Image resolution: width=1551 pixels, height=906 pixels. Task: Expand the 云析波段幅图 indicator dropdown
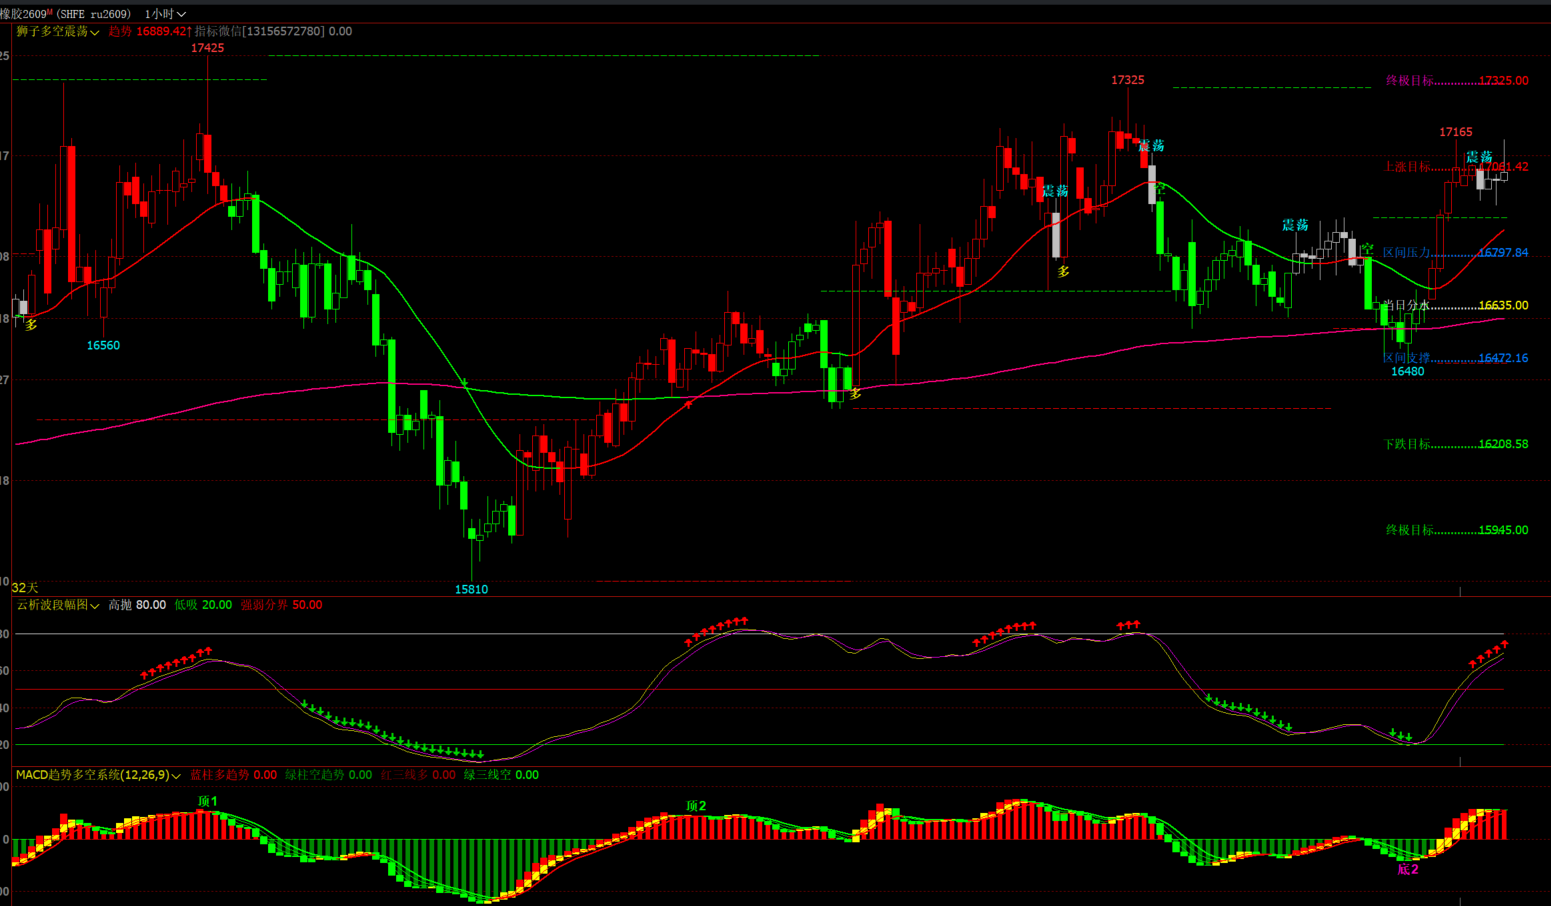pyautogui.click(x=57, y=605)
